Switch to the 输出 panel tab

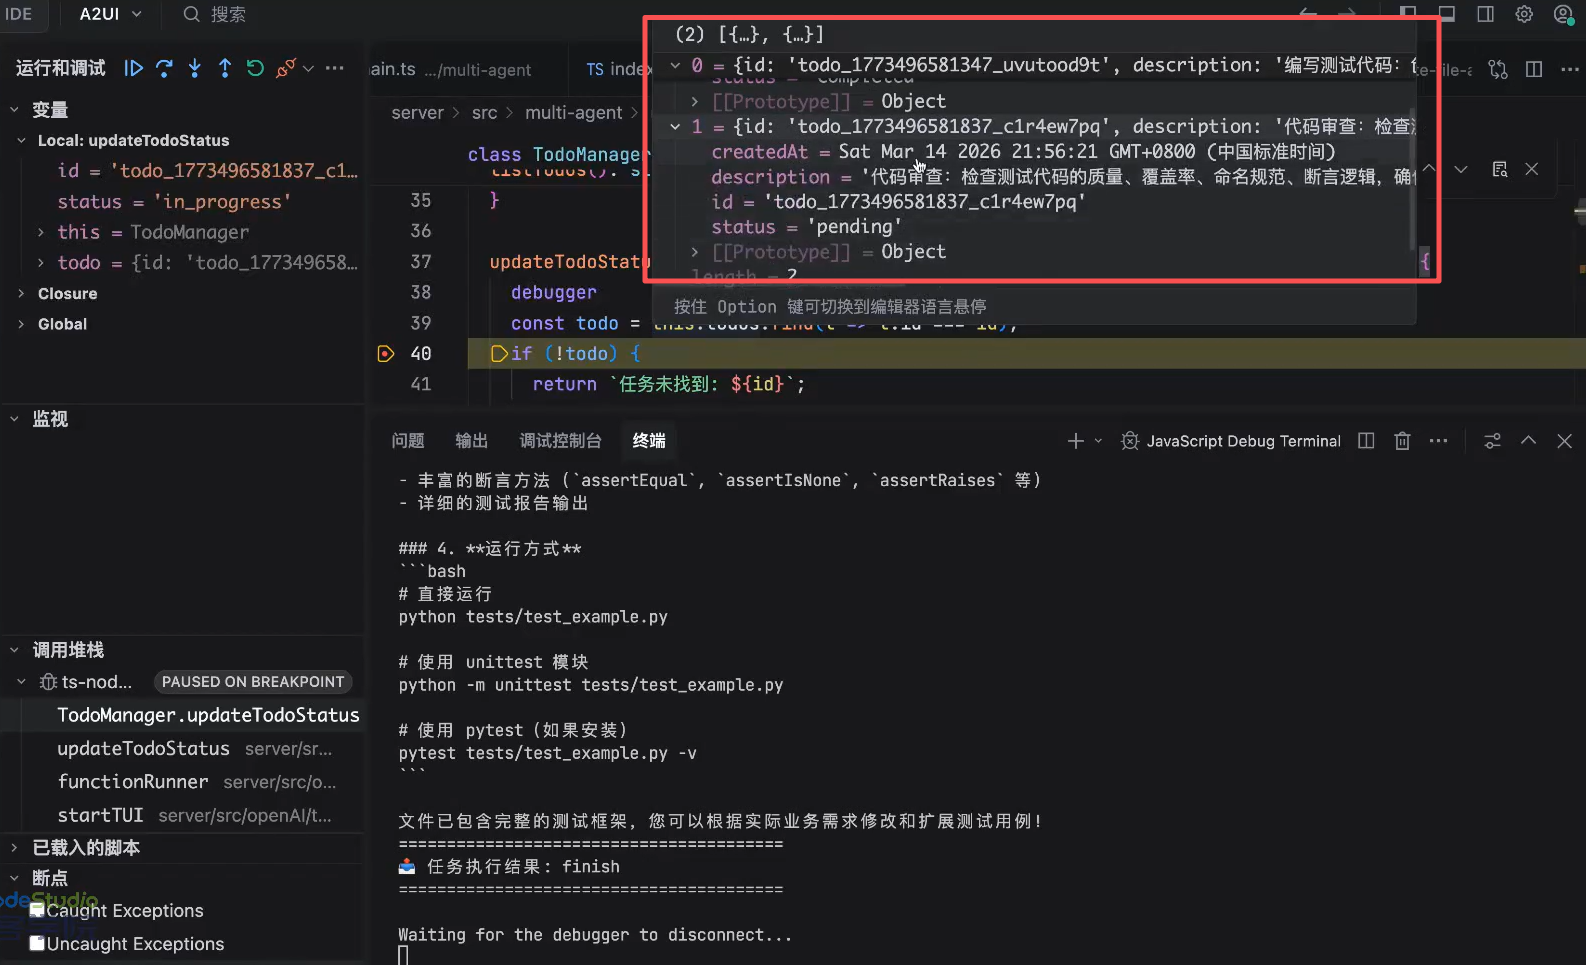[x=472, y=441]
